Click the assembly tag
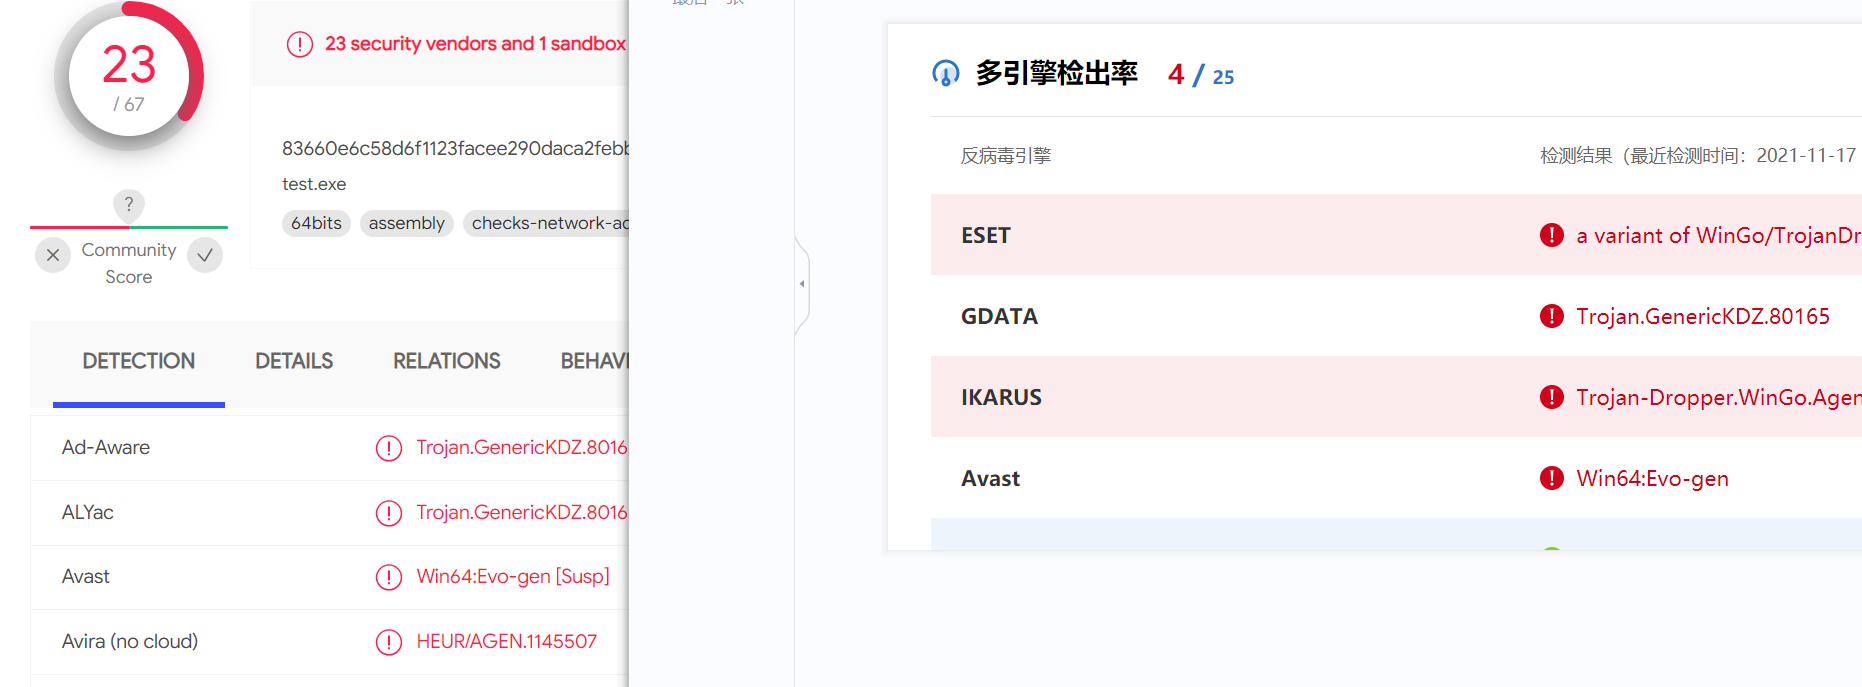Viewport: 1862px width, 687px height. [x=406, y=223]
